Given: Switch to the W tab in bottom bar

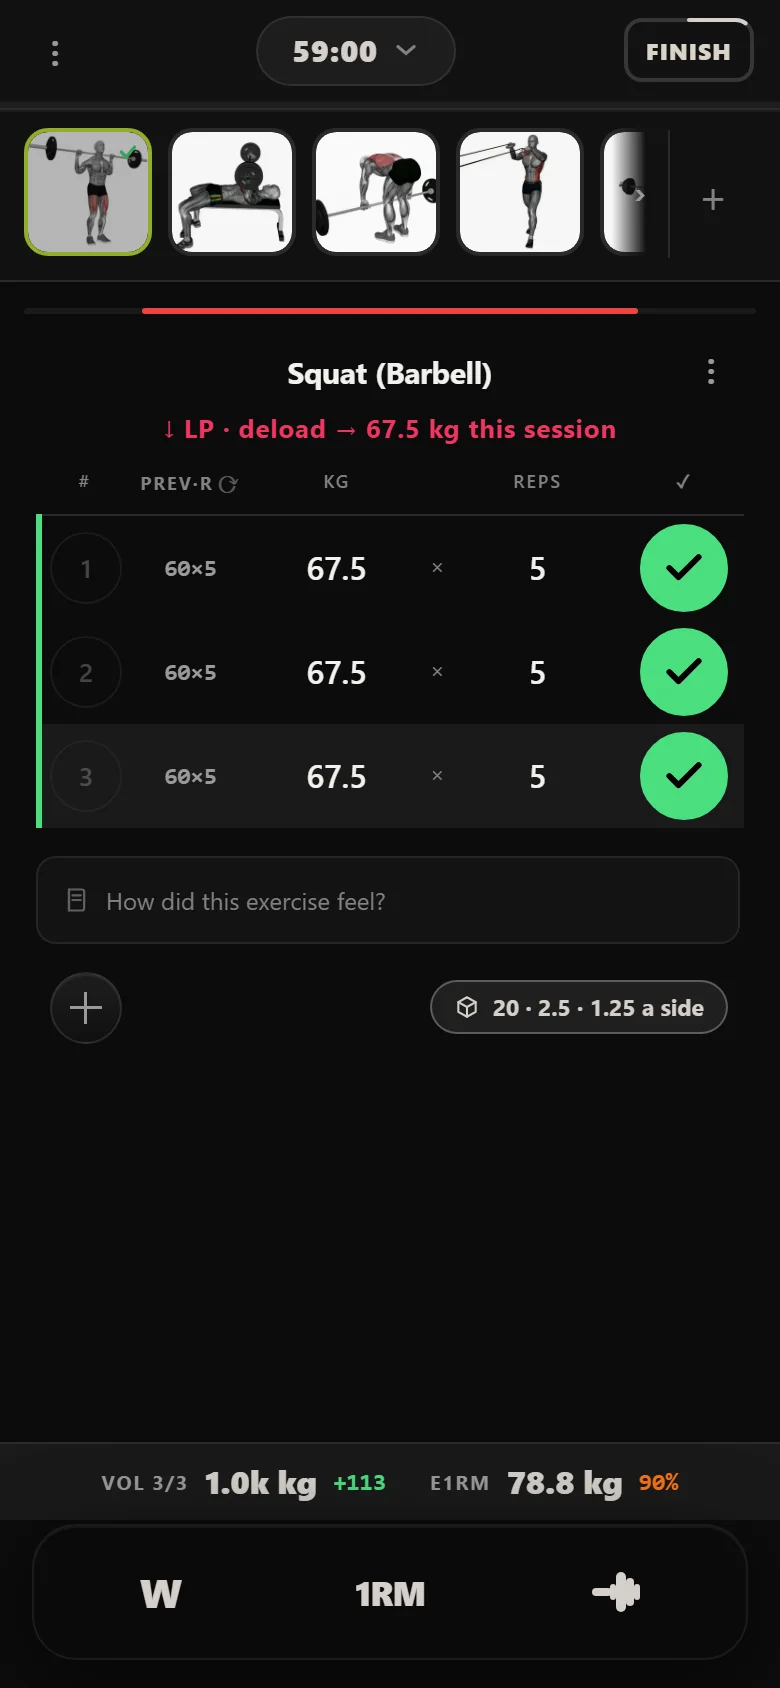Looking at the screenshot, I should 161,1593.
